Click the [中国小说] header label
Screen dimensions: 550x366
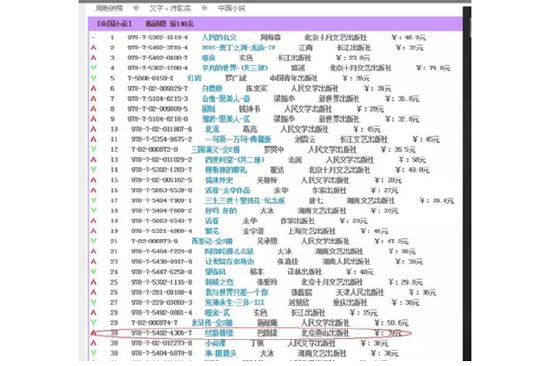pyautogui.click(x=114, y=24)
